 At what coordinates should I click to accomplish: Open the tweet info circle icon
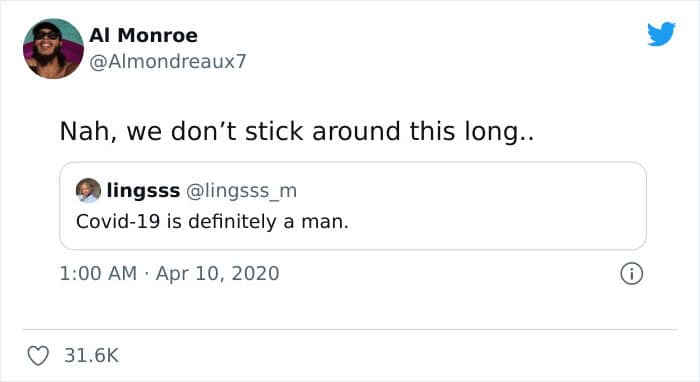pyautogui.click(x=632, y=274)
